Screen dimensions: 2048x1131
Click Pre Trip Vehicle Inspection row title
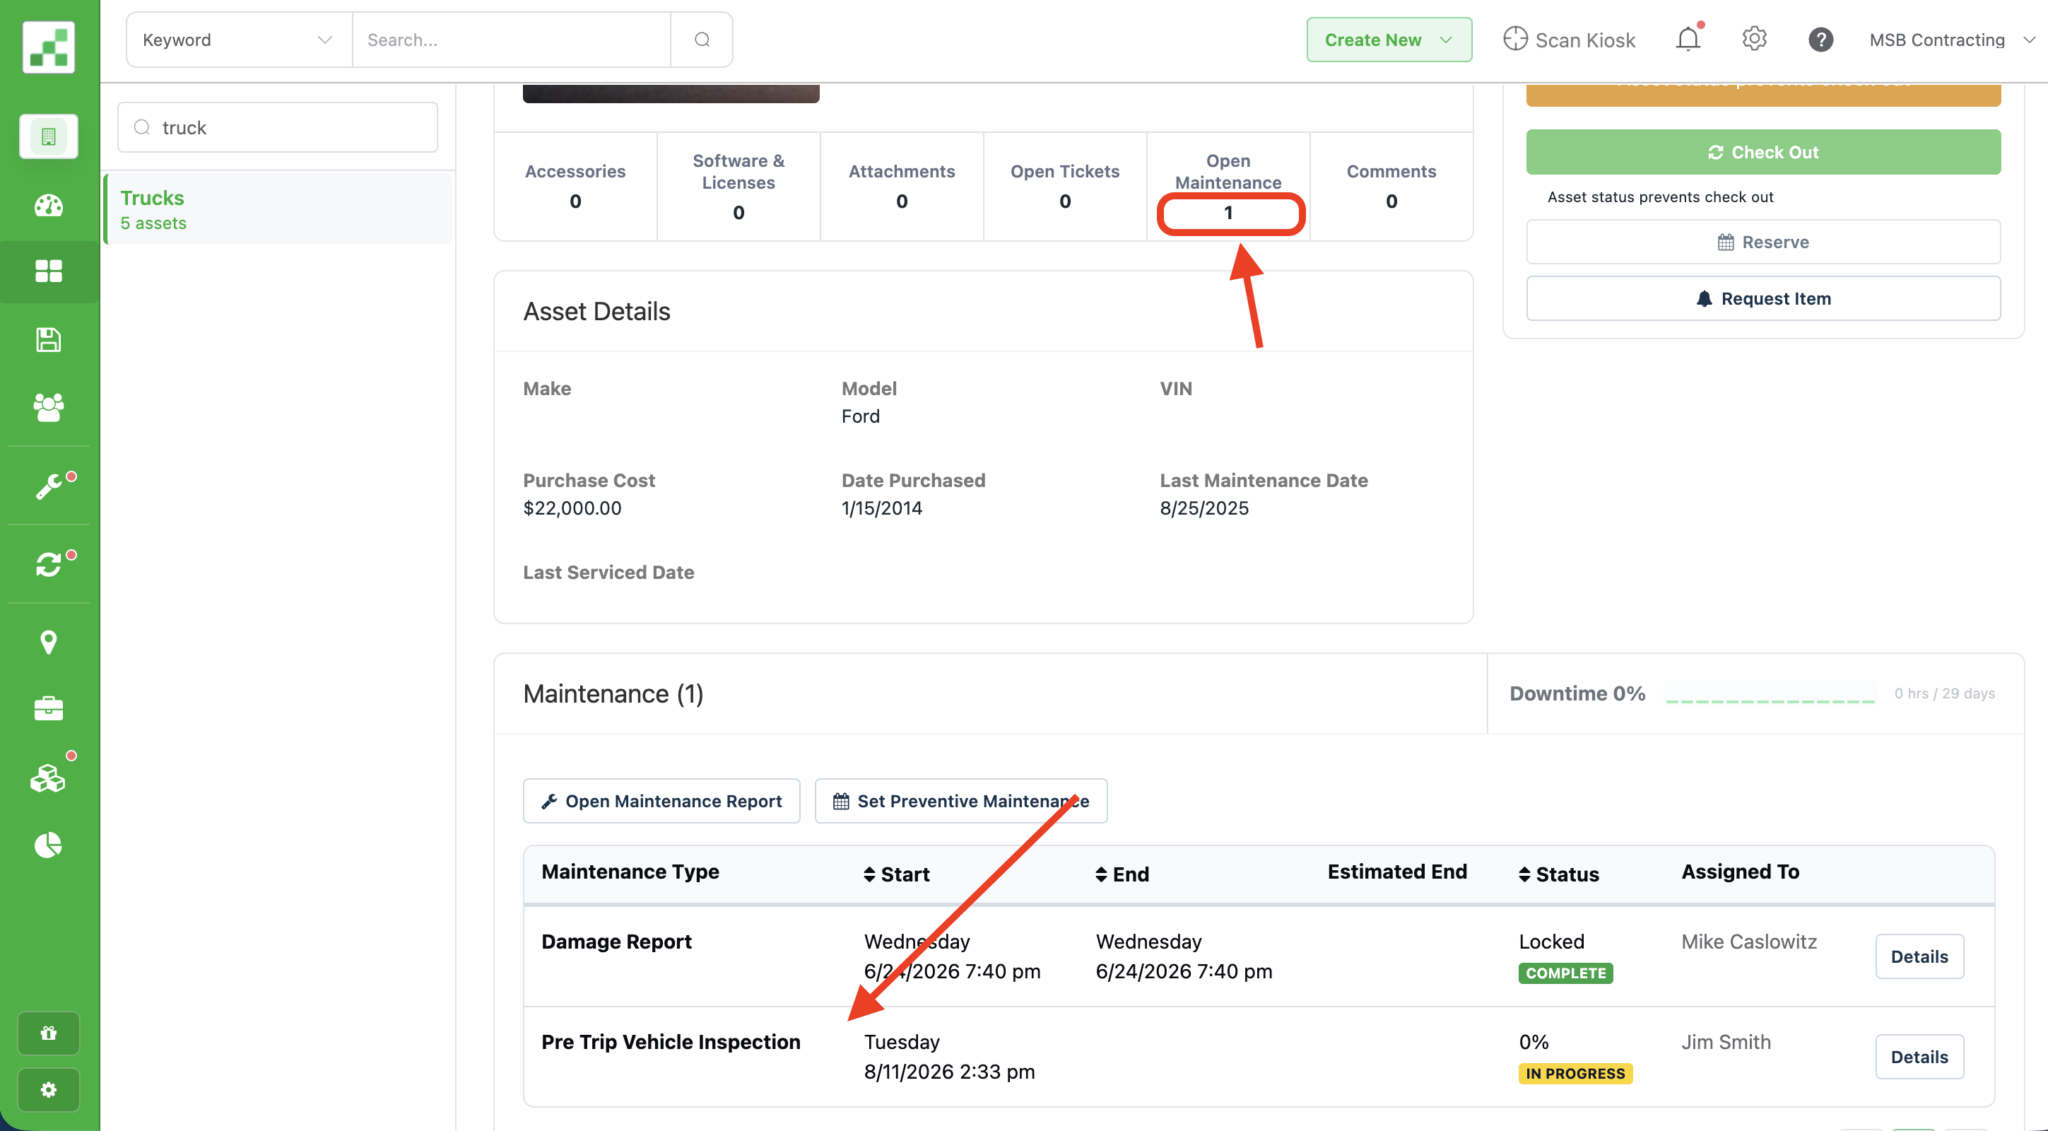(x=671, y=1042)
